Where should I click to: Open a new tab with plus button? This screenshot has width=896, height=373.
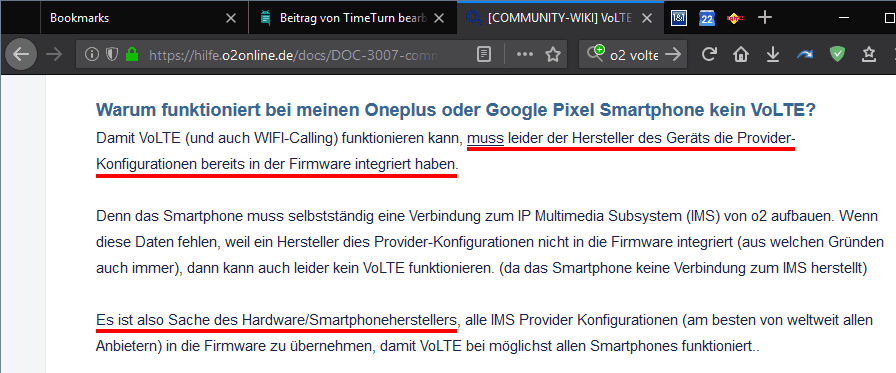pos(765,18)
